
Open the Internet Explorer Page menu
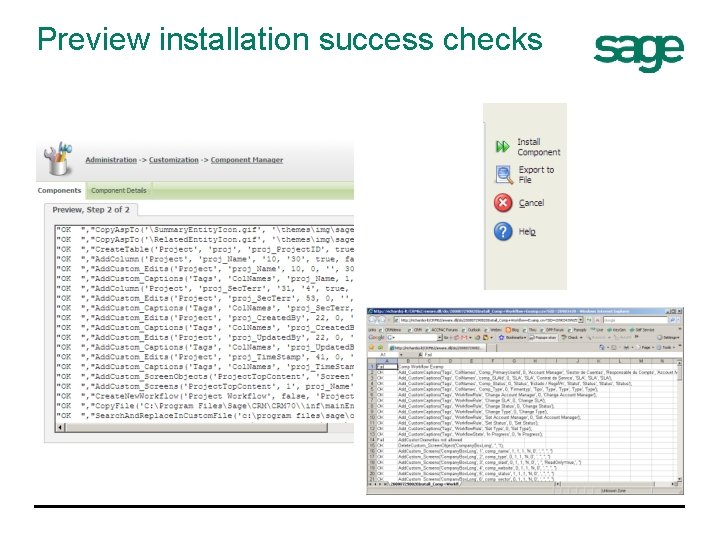coord(646,348)
